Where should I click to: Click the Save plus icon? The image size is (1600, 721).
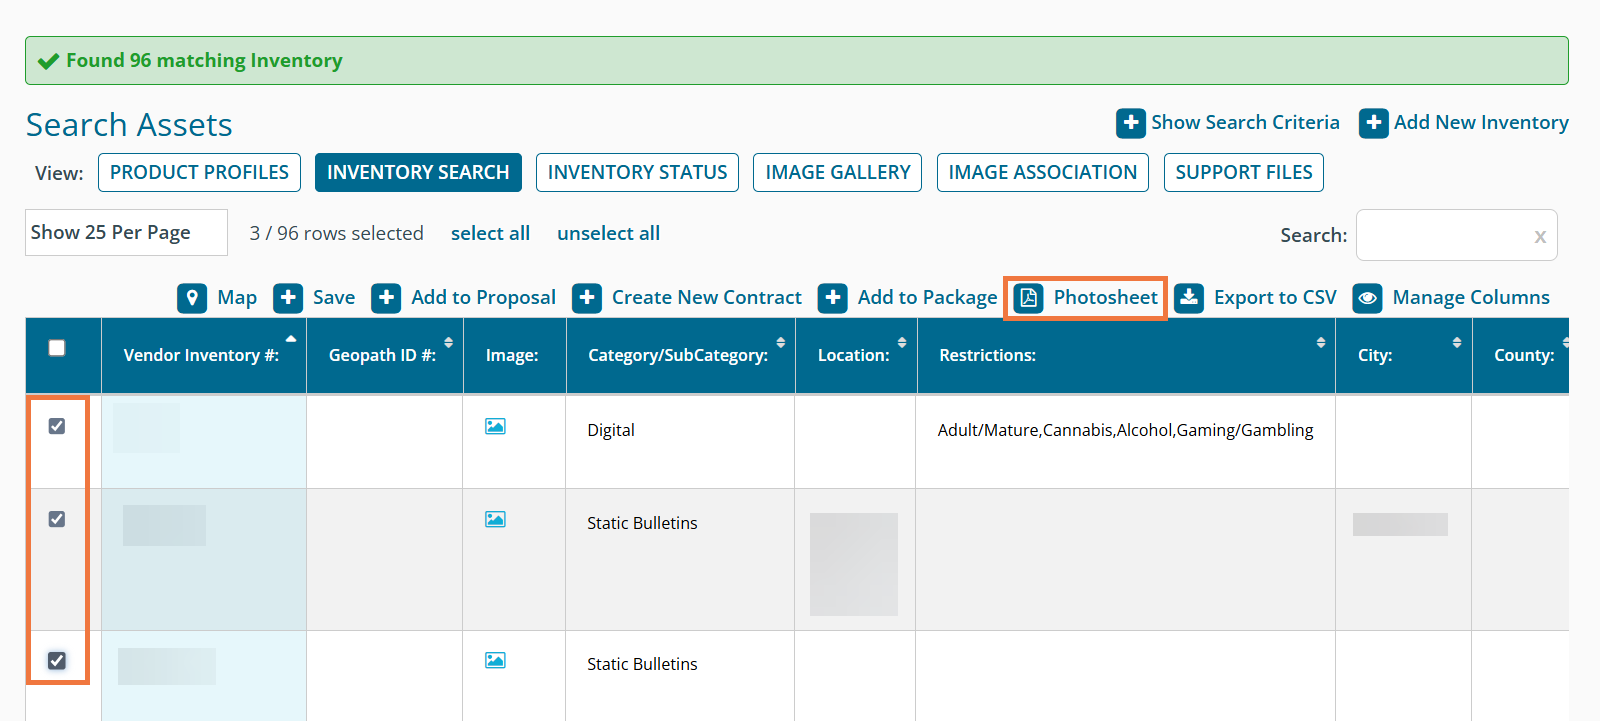click(288, 298)
